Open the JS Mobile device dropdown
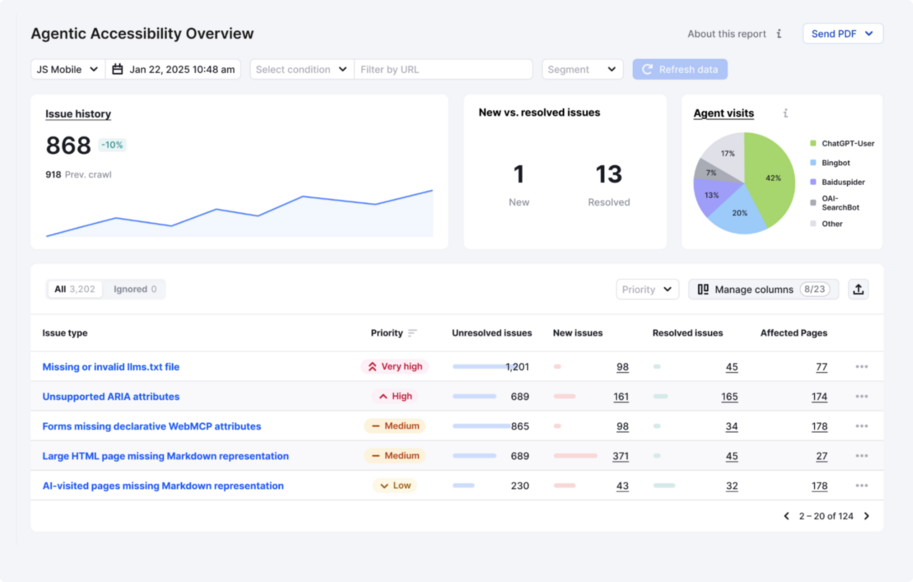Screen dimensions: 913x582 (x=68, y=69)
